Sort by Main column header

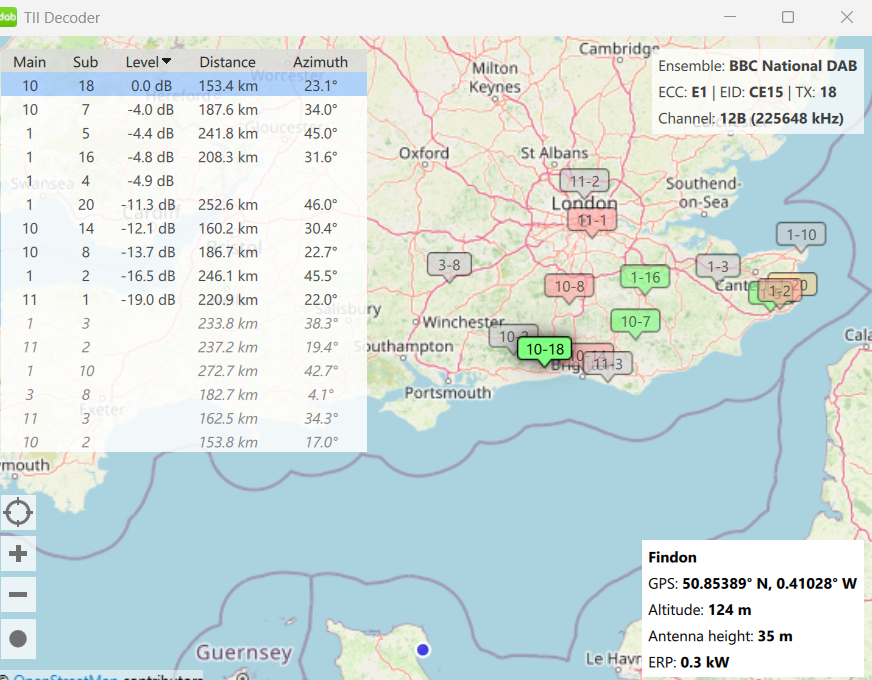[29, 62]
